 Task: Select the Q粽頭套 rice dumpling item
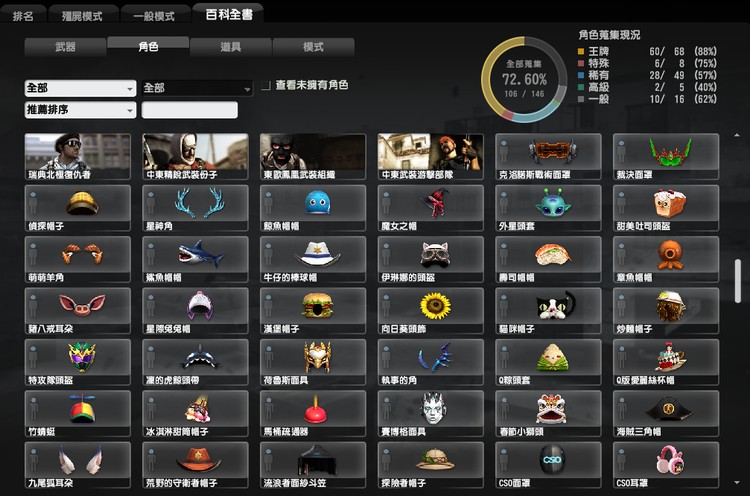[x=548, y=362]
